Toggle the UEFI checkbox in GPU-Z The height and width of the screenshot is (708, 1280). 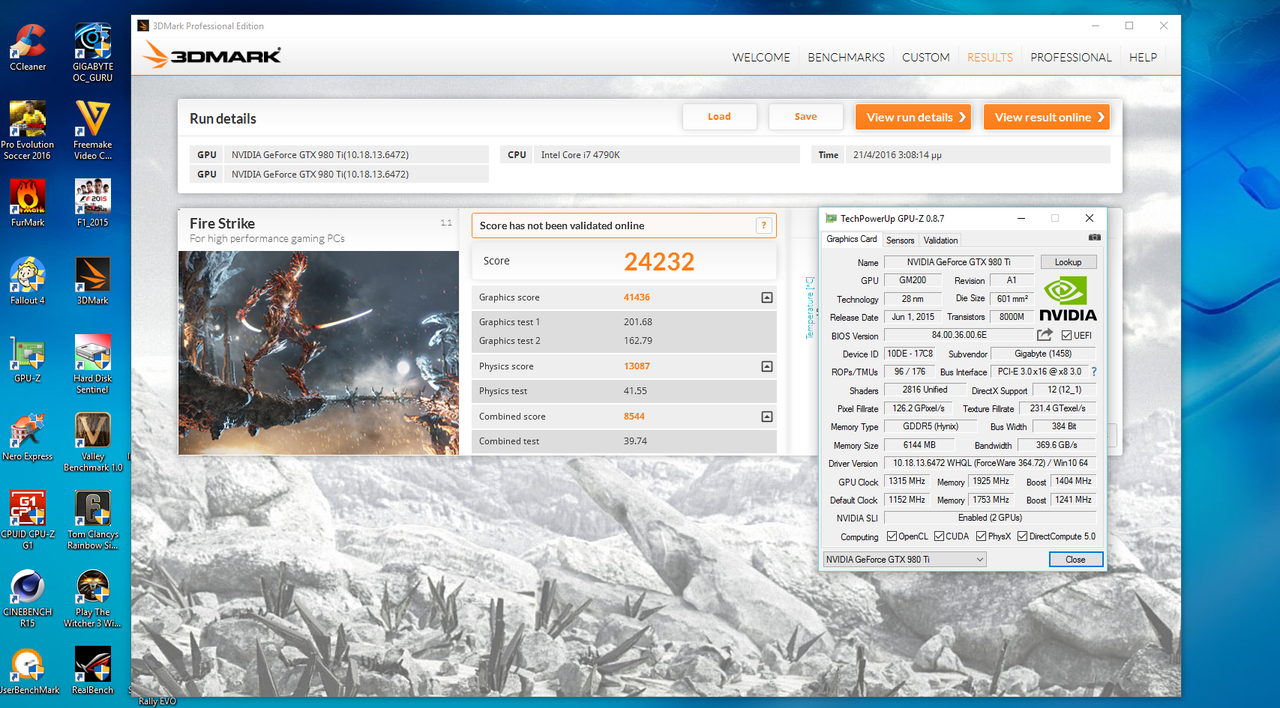[1067, 335]
